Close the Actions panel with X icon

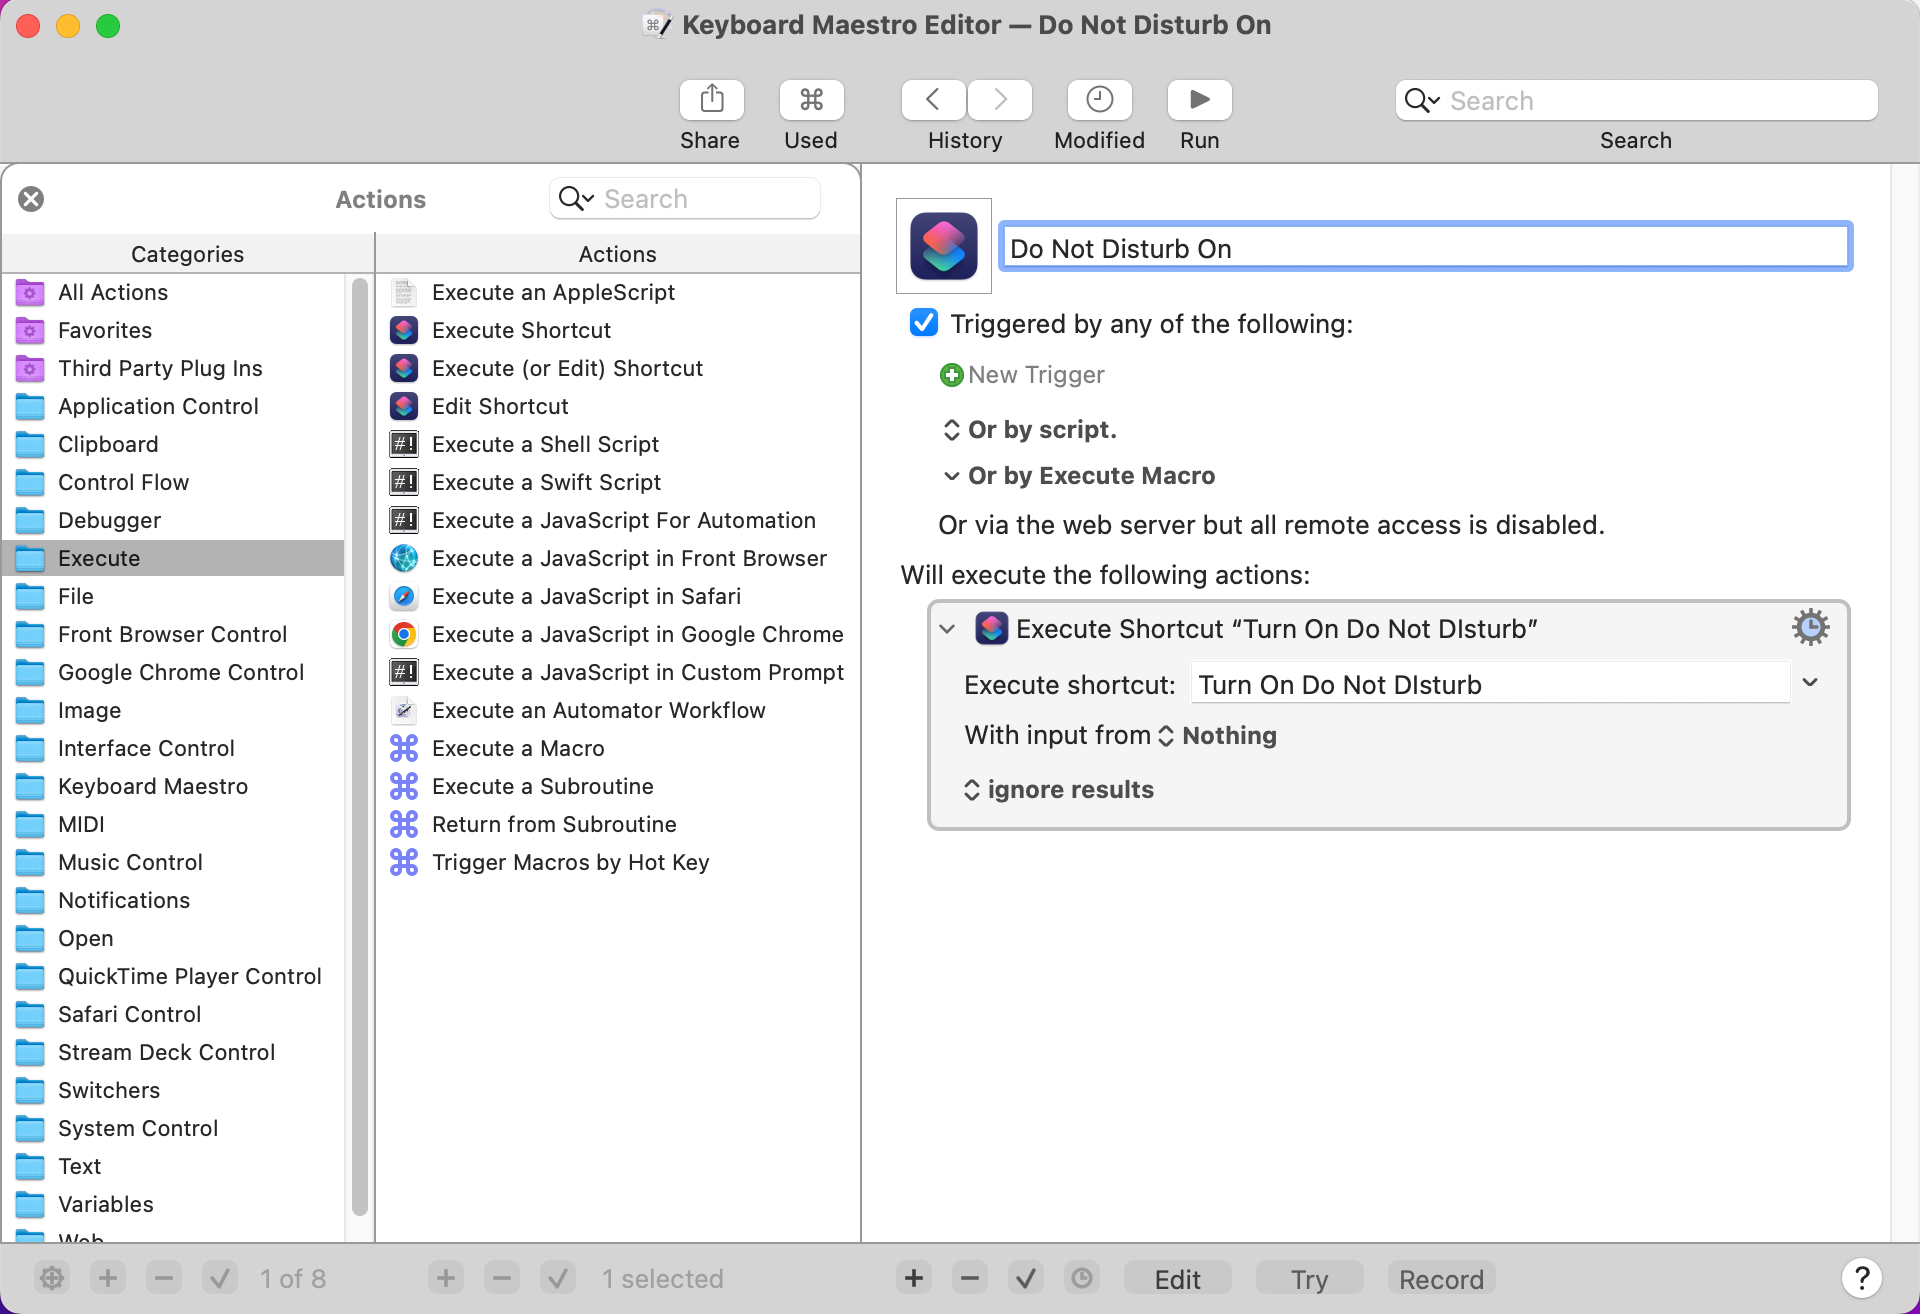coord(31,199)
